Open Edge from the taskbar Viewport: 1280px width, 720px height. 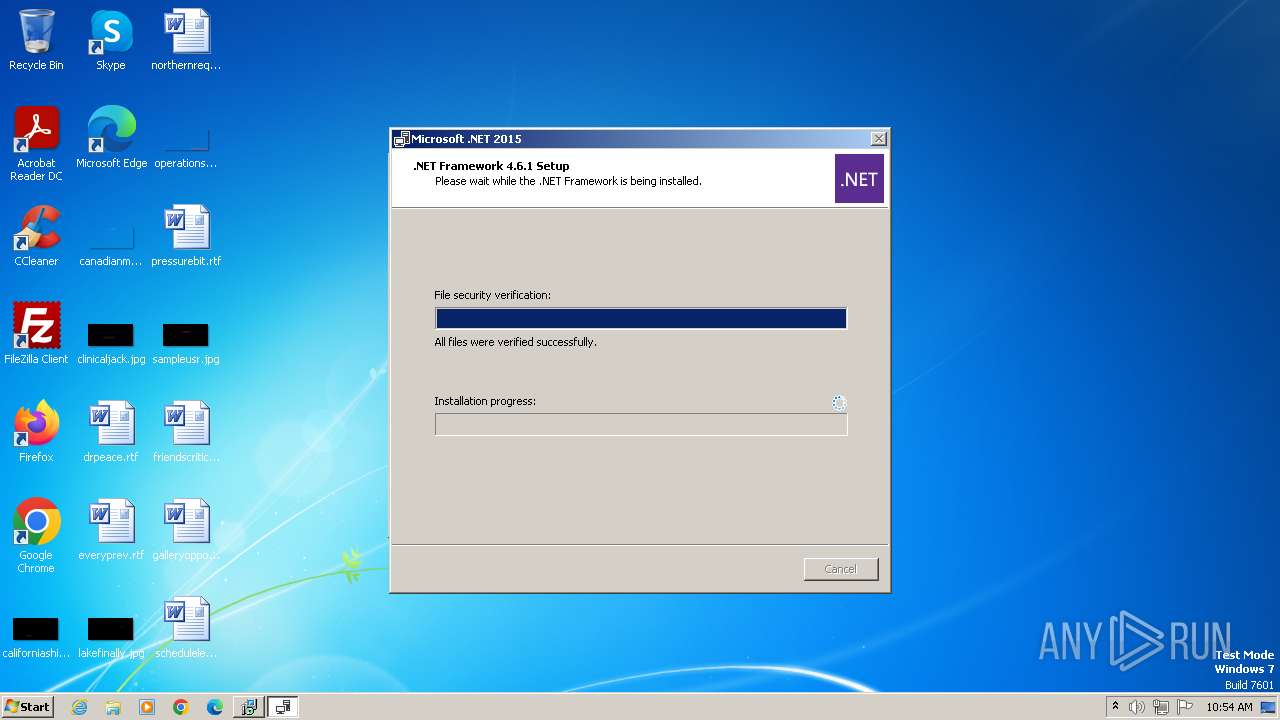(x=215, y=707)
